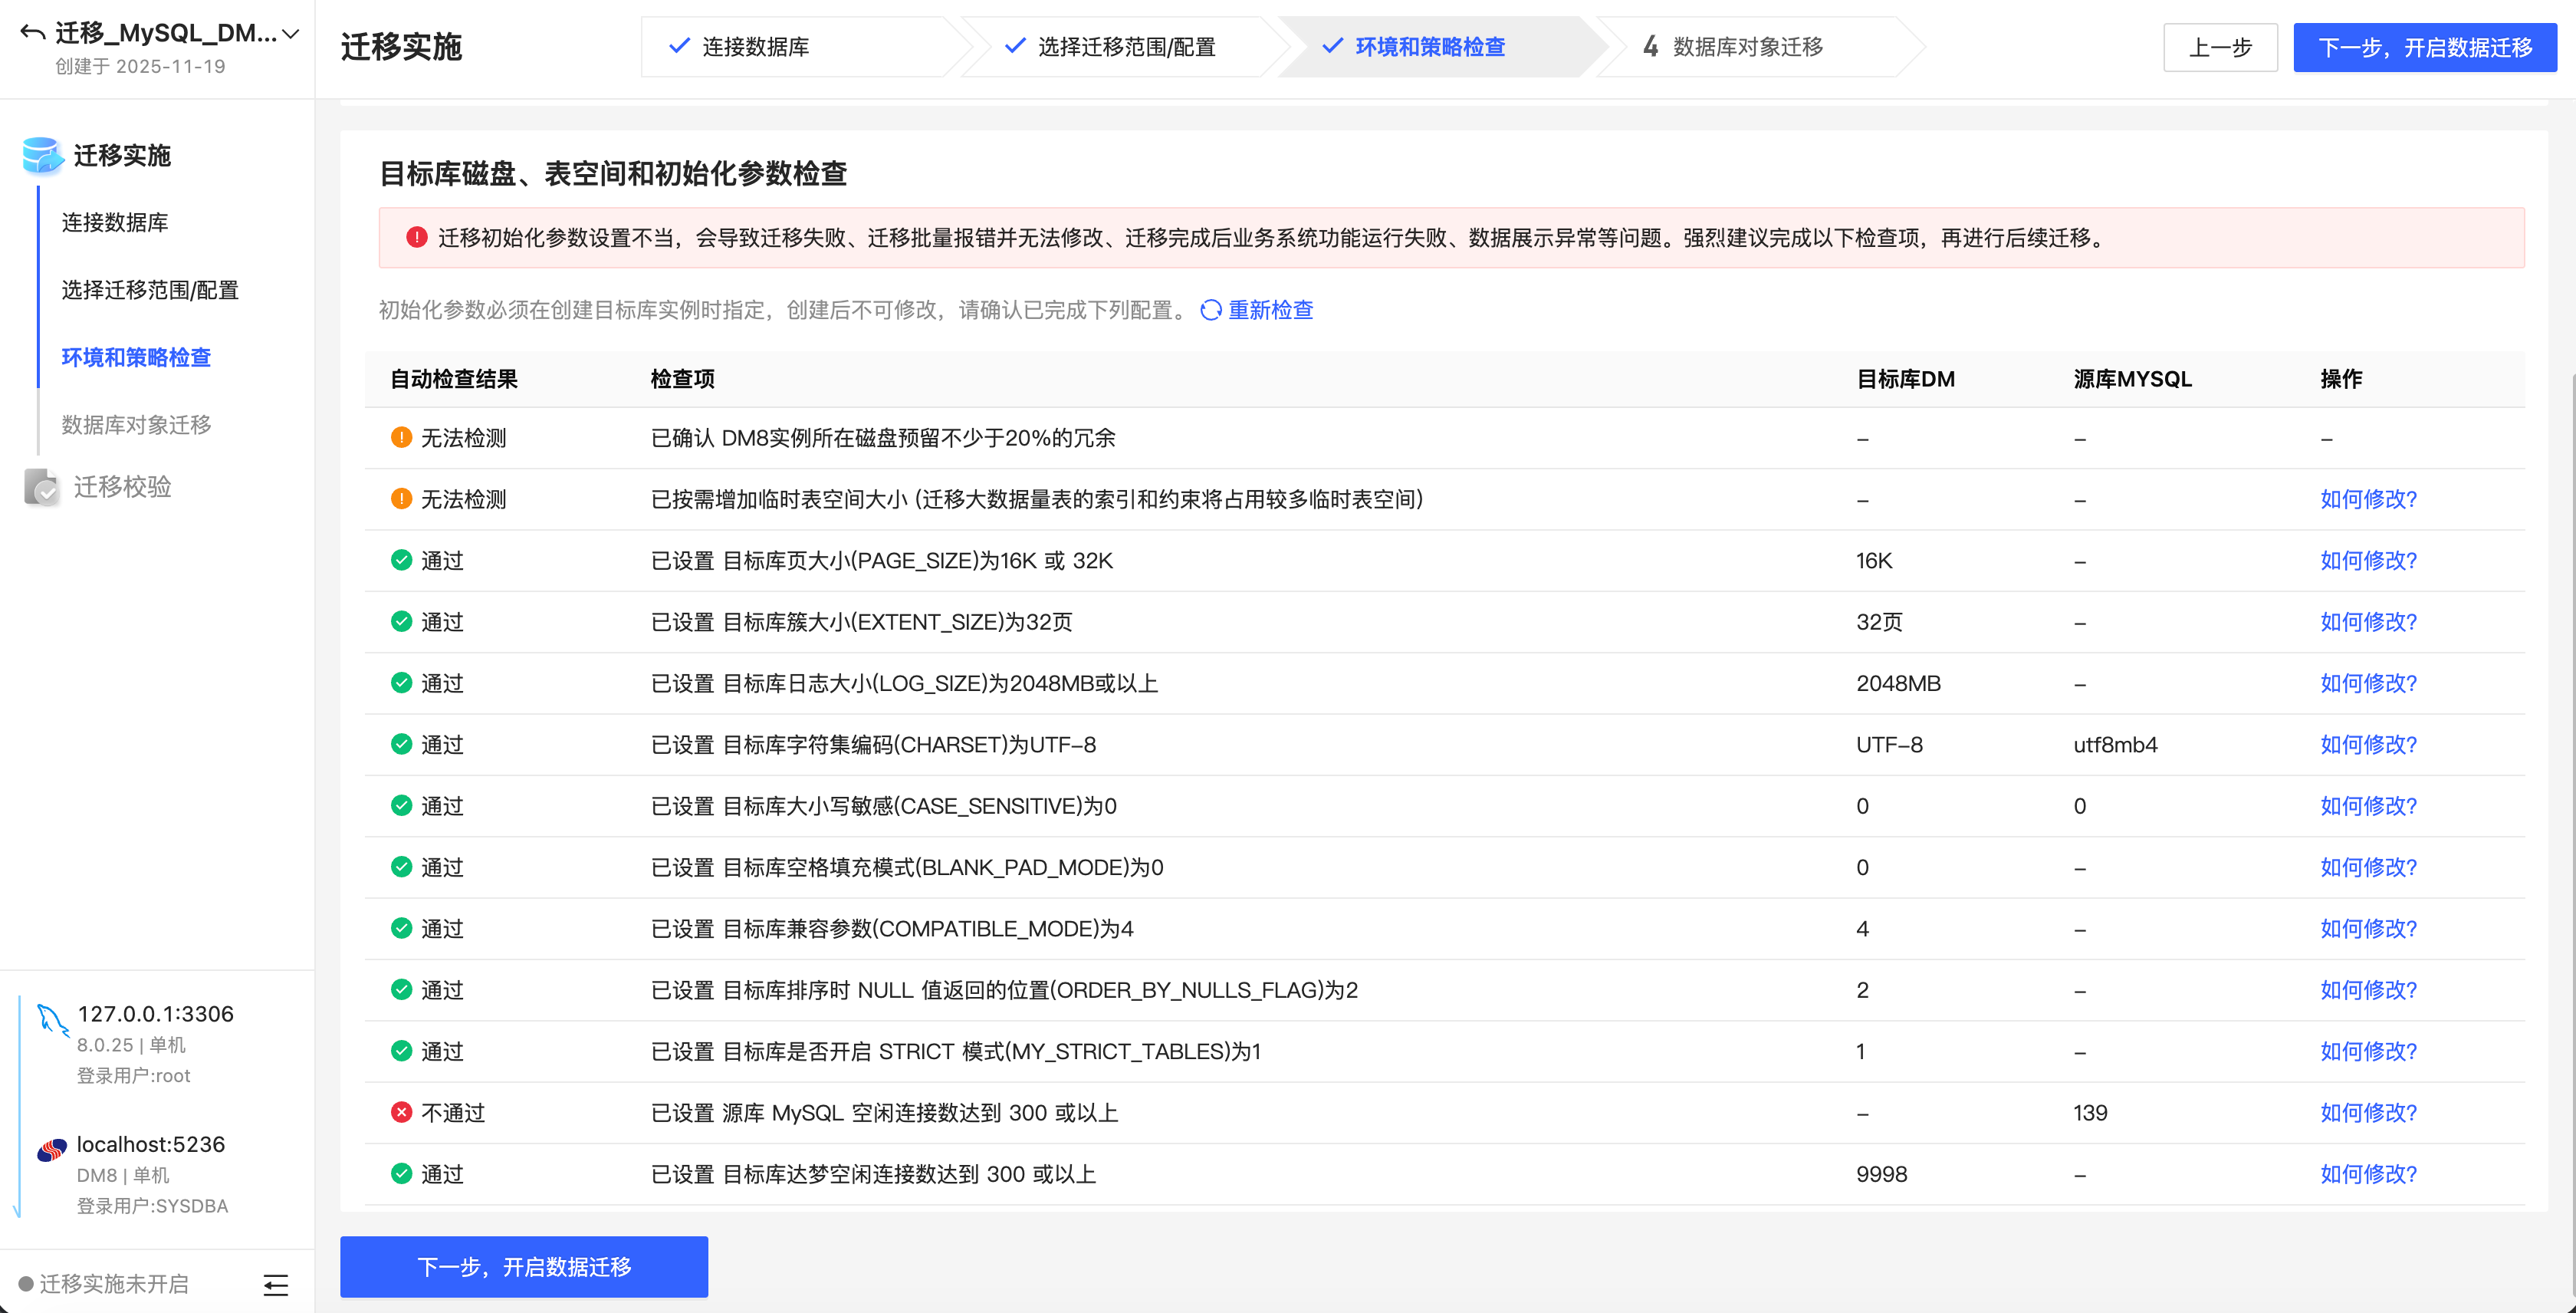Click the DM8 database logo icon
Image resolution: width=2576 pixels, height=1313 pixels.
[52, 1149]
